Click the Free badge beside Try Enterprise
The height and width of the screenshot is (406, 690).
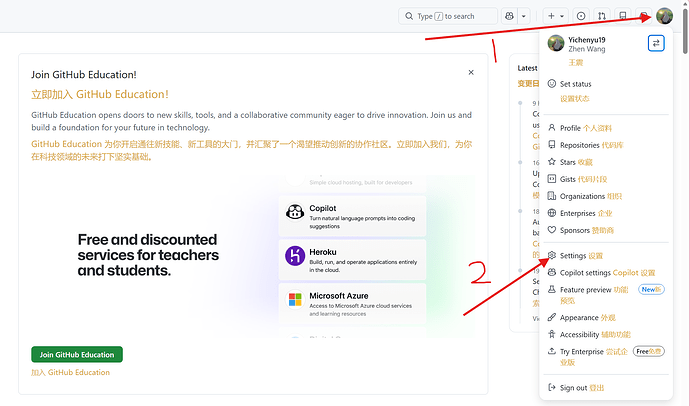(x=649, y=351)
